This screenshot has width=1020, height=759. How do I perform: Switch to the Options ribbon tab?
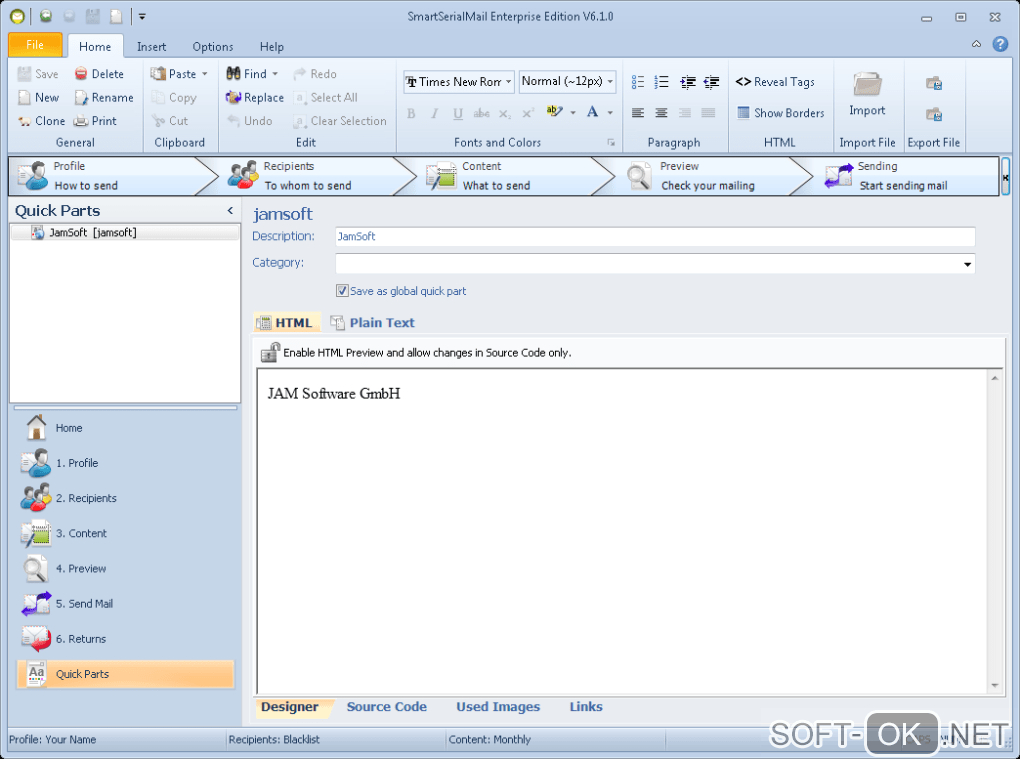(213, 47)
